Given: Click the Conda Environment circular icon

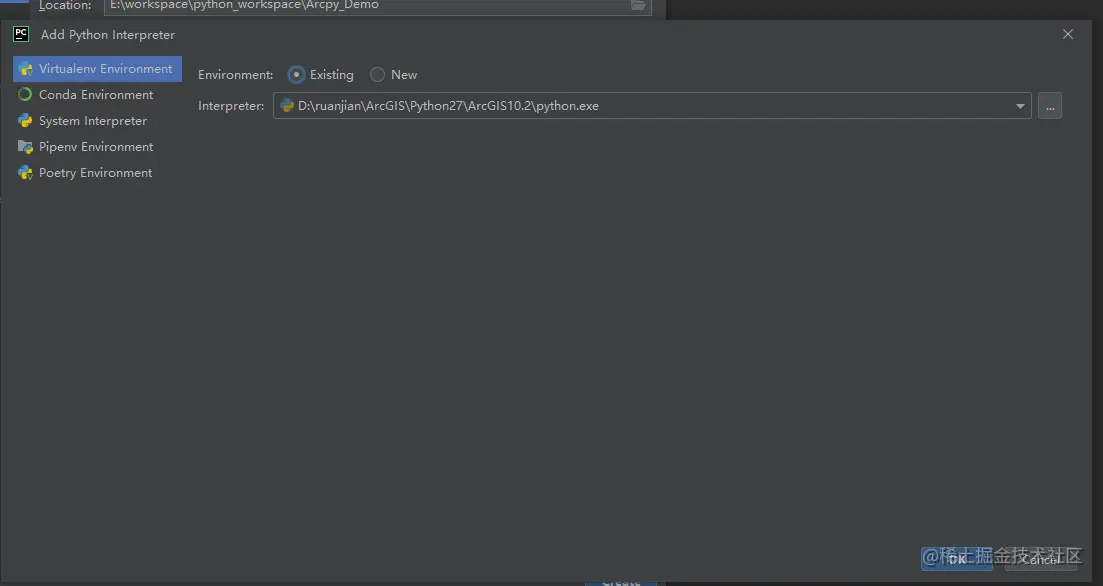Looking at the screenshot, I should [25, 94].
